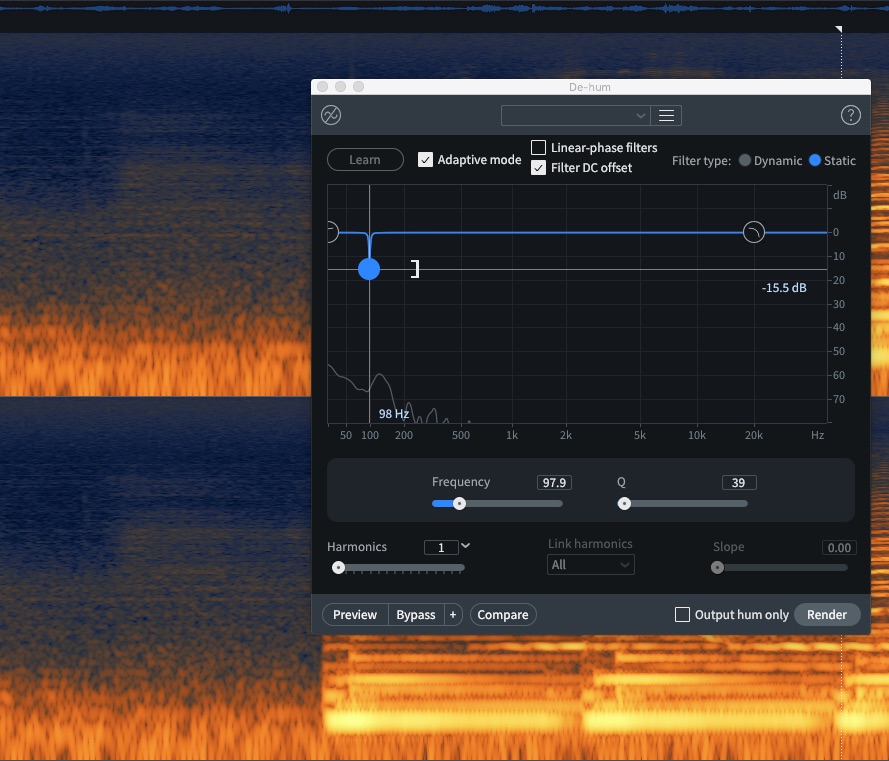Uncheck the Filter DC offset checkbox
Screen dimensions: 889x761
click(538, 168)
